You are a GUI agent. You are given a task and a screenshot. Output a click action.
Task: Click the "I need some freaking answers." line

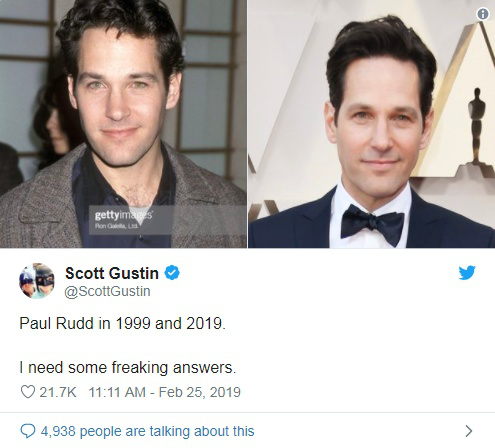click(128, 368)
